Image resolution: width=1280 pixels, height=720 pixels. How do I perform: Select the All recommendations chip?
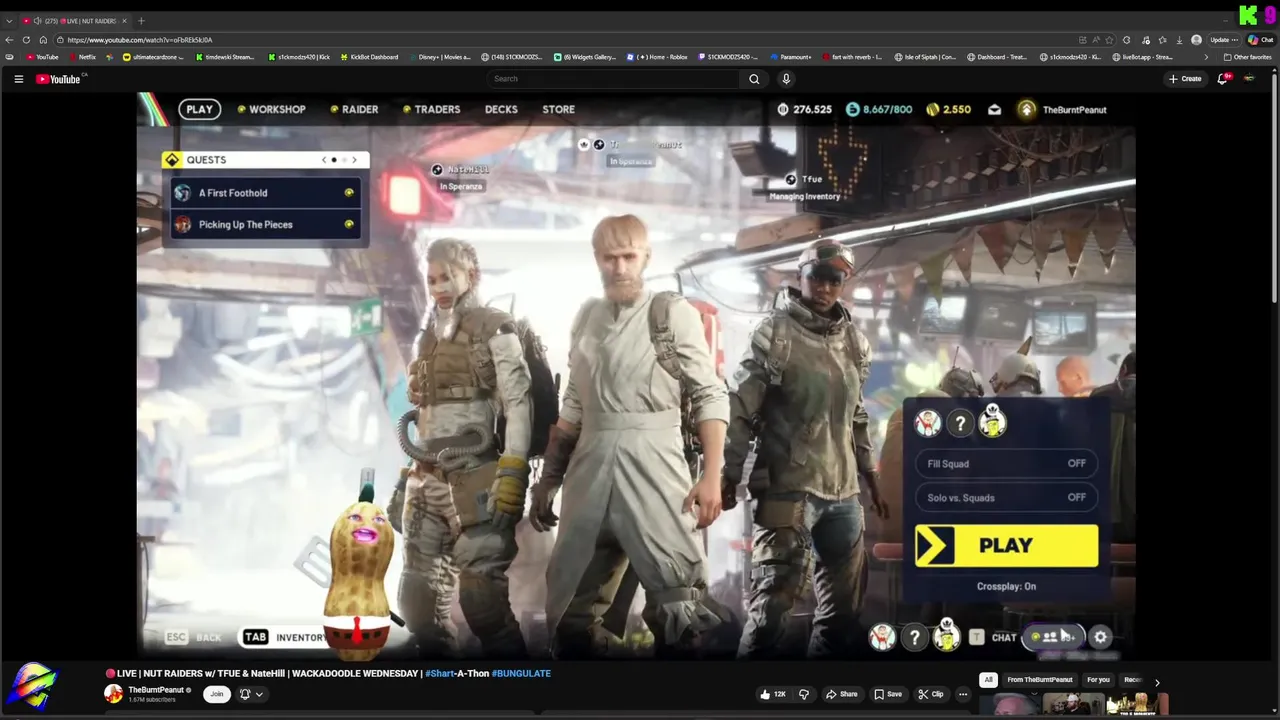tap(988, 680)
